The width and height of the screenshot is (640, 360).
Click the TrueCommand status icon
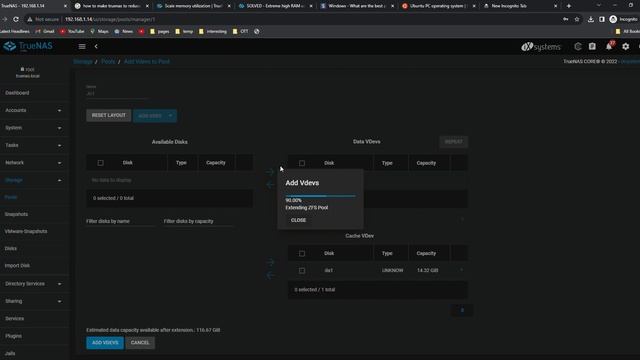(x=578, y=47)
